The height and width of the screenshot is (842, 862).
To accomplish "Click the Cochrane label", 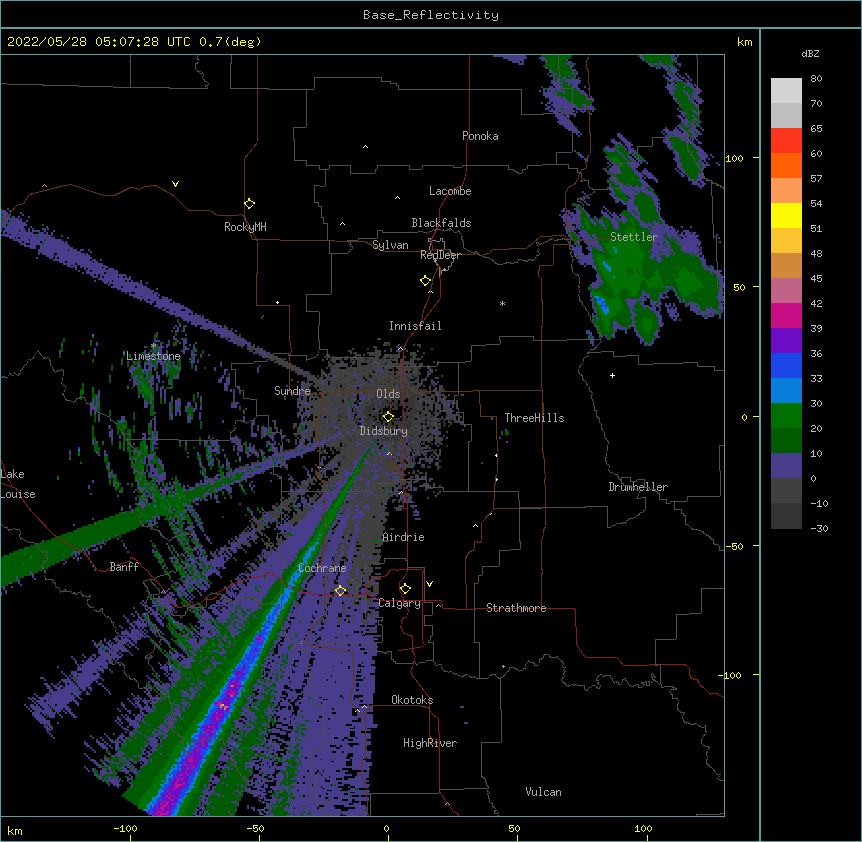I will point(322,568).
